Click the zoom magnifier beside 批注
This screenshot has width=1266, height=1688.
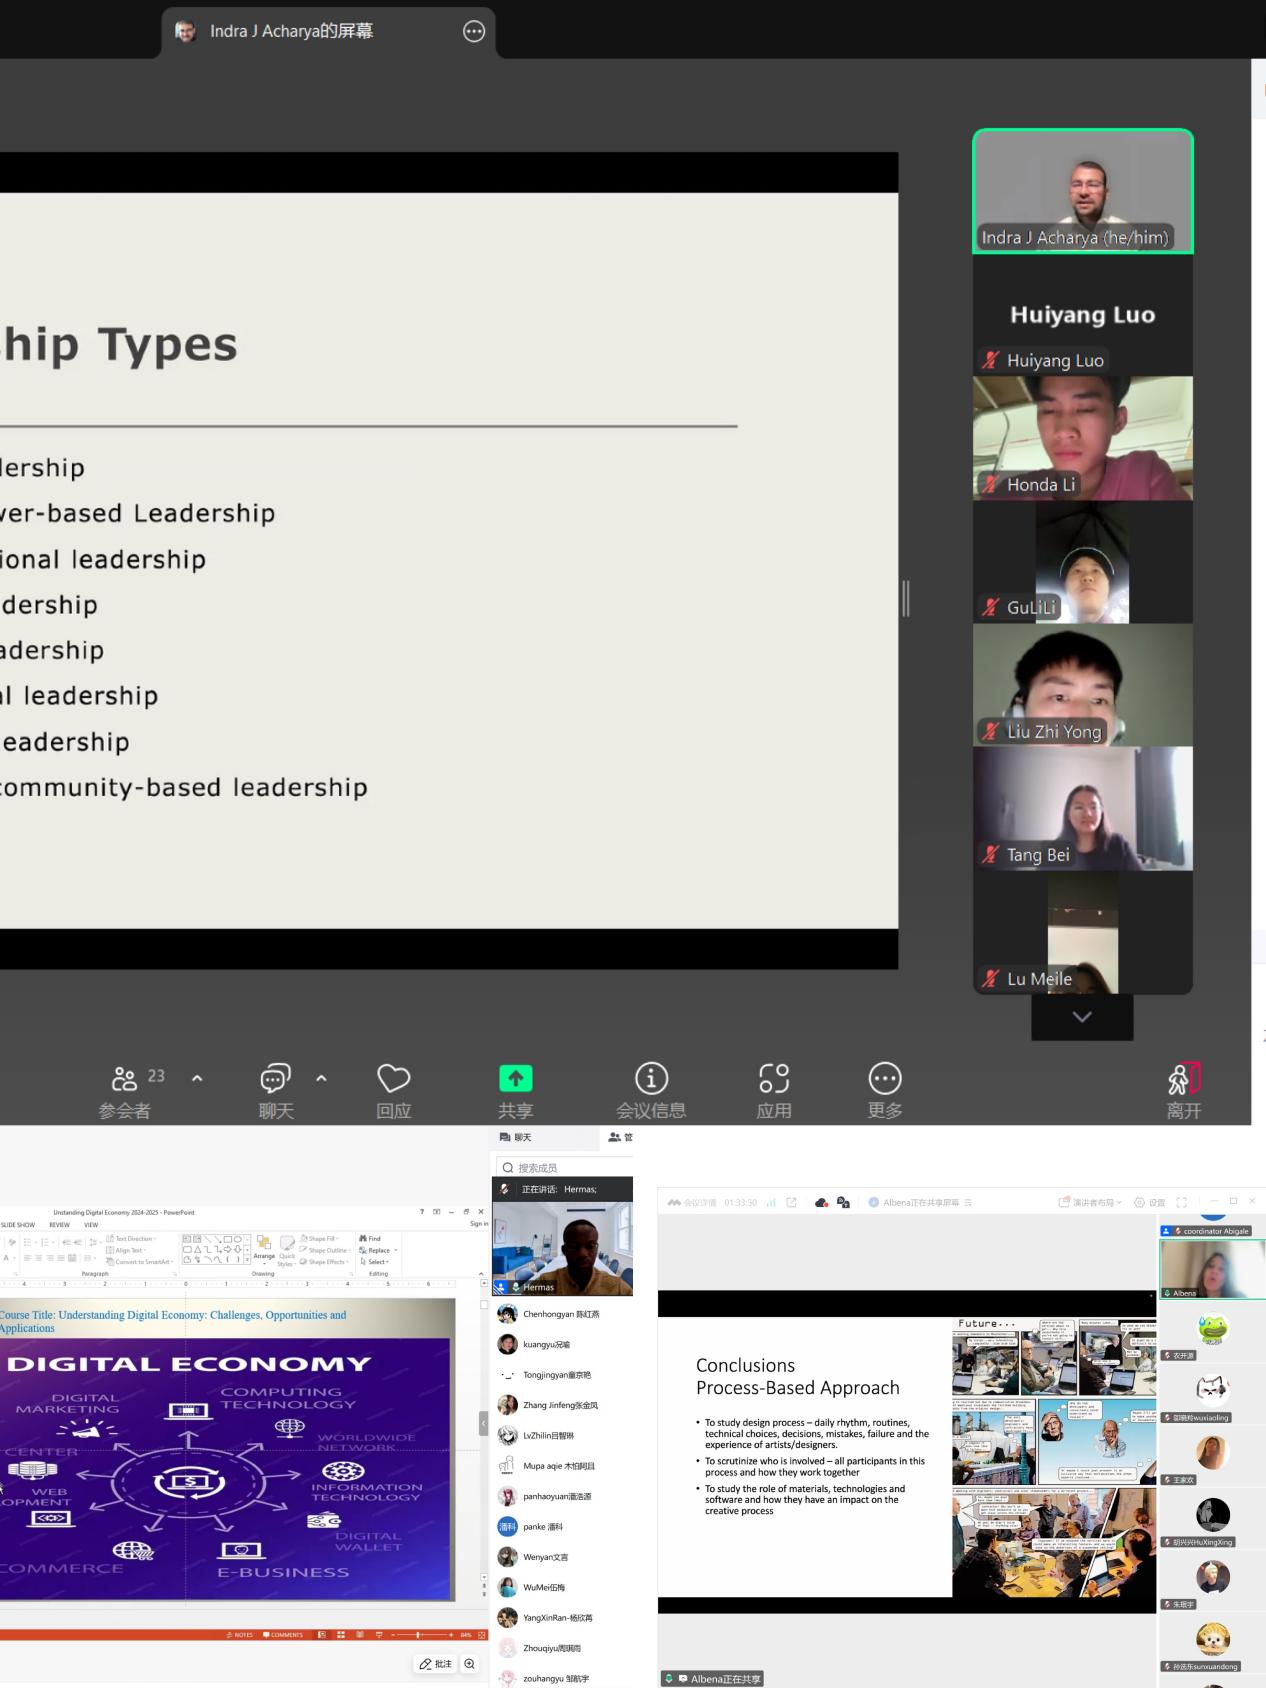[469, 1664]
